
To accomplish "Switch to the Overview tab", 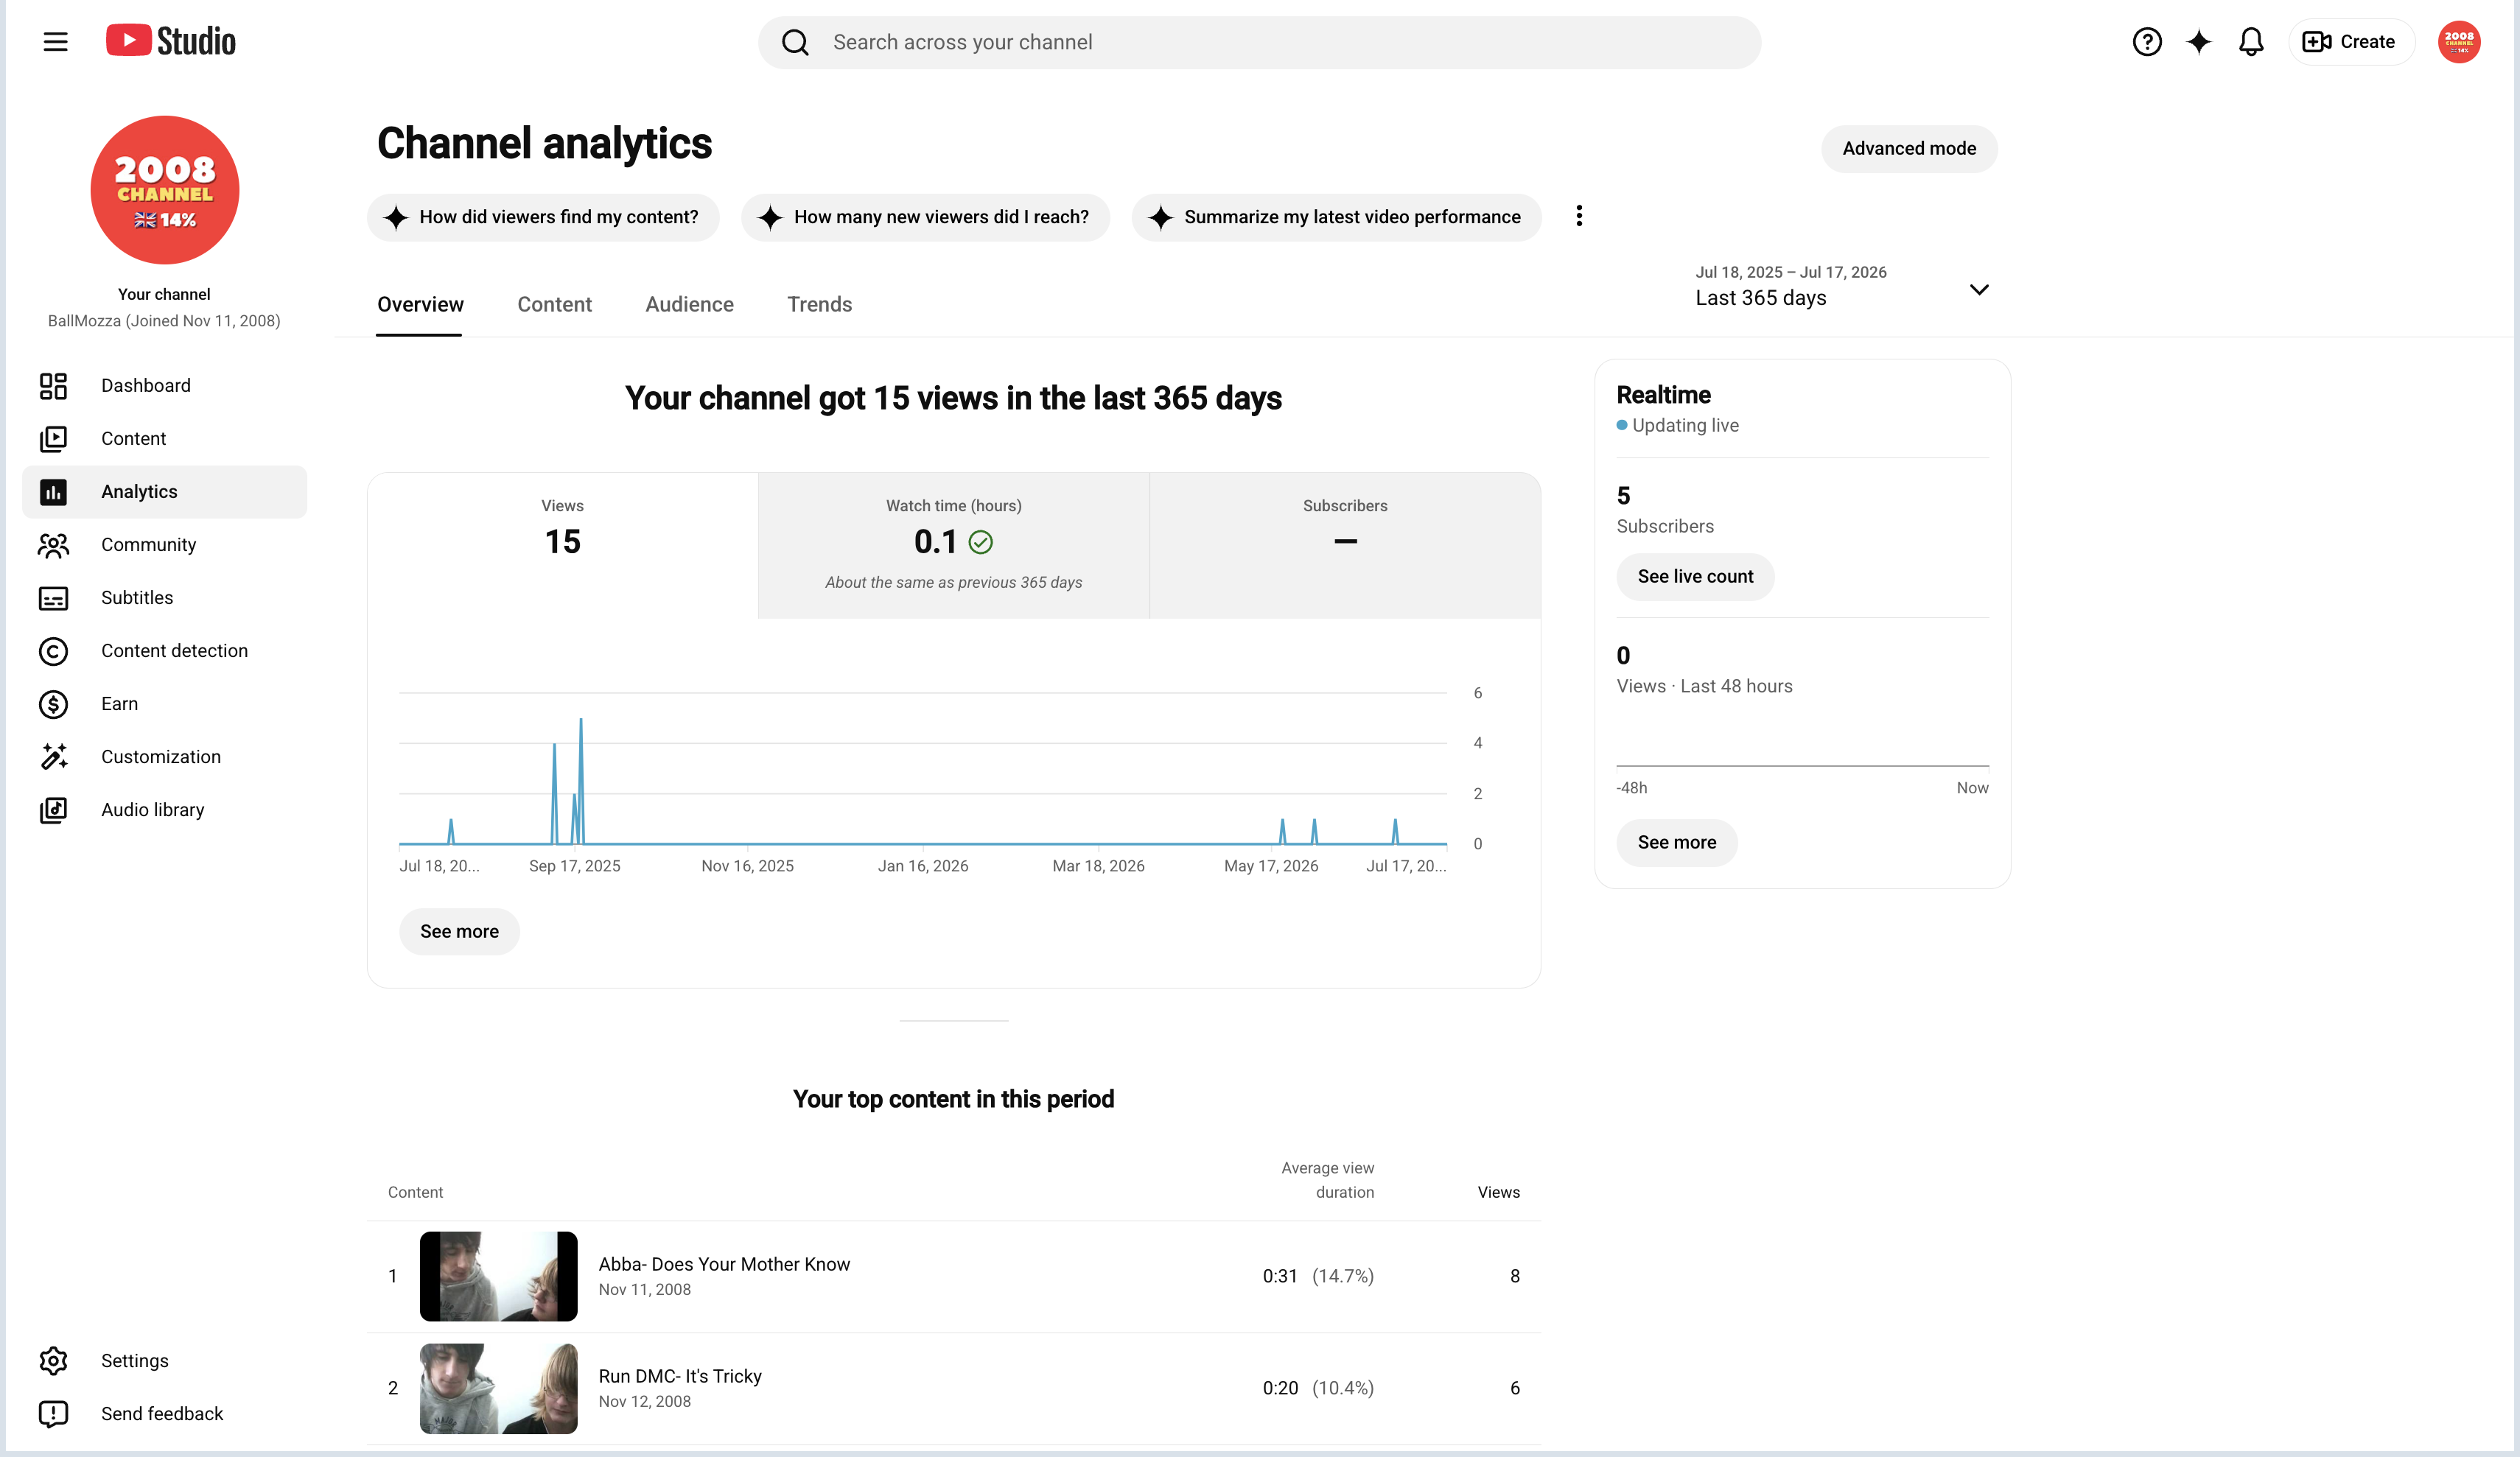I will 420,304.
